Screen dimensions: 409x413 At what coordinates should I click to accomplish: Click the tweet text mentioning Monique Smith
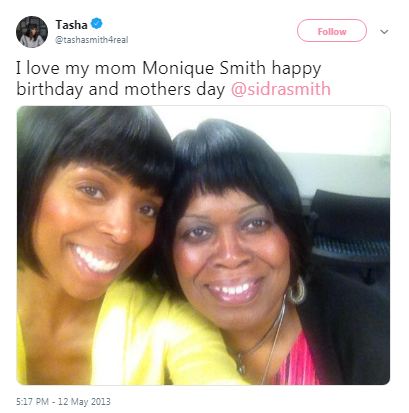point(173,79)
